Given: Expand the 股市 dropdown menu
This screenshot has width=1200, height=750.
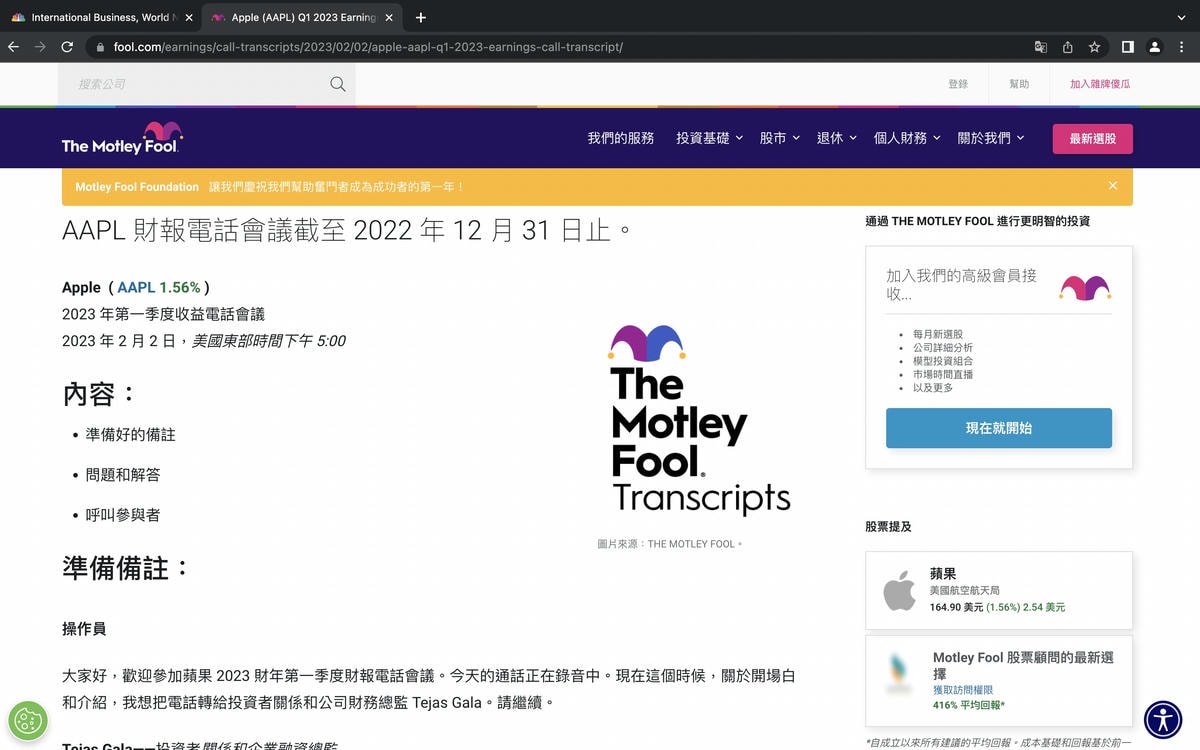Looking at the screenshot, I should point(779,138).
